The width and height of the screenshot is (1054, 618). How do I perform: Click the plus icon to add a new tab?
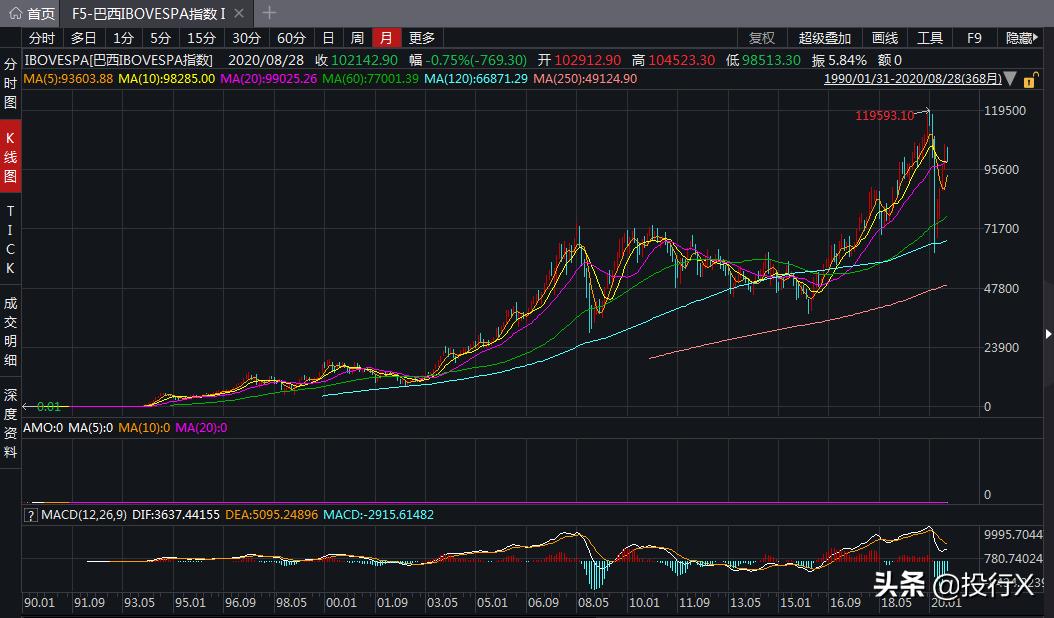pos(267,14)
